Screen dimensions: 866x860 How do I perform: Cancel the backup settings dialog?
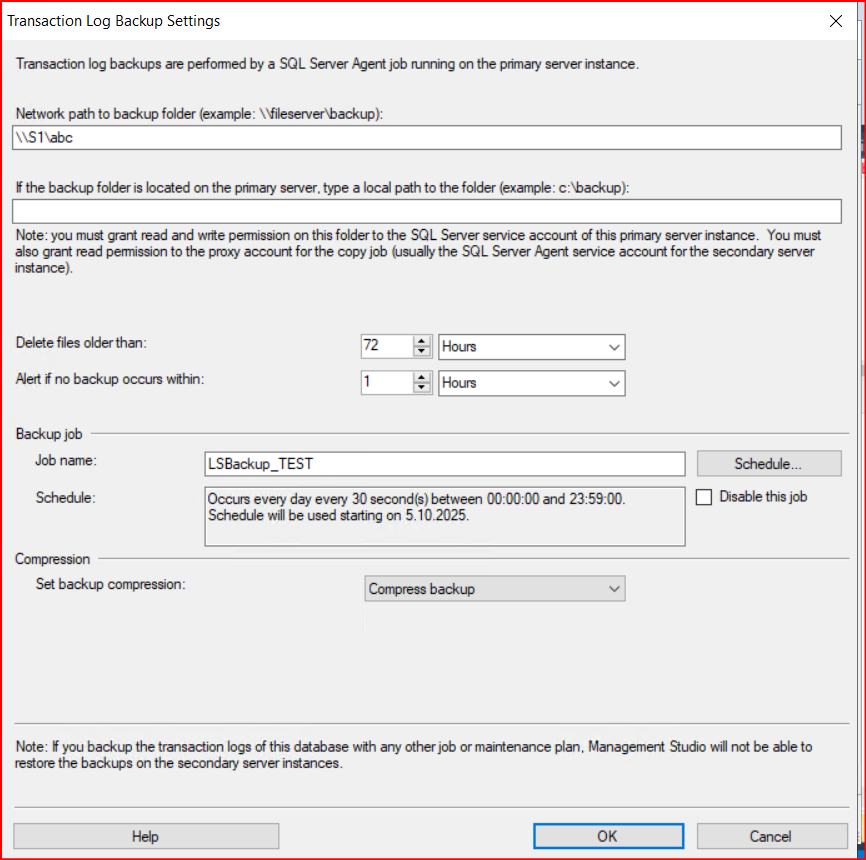pos(771,836)
